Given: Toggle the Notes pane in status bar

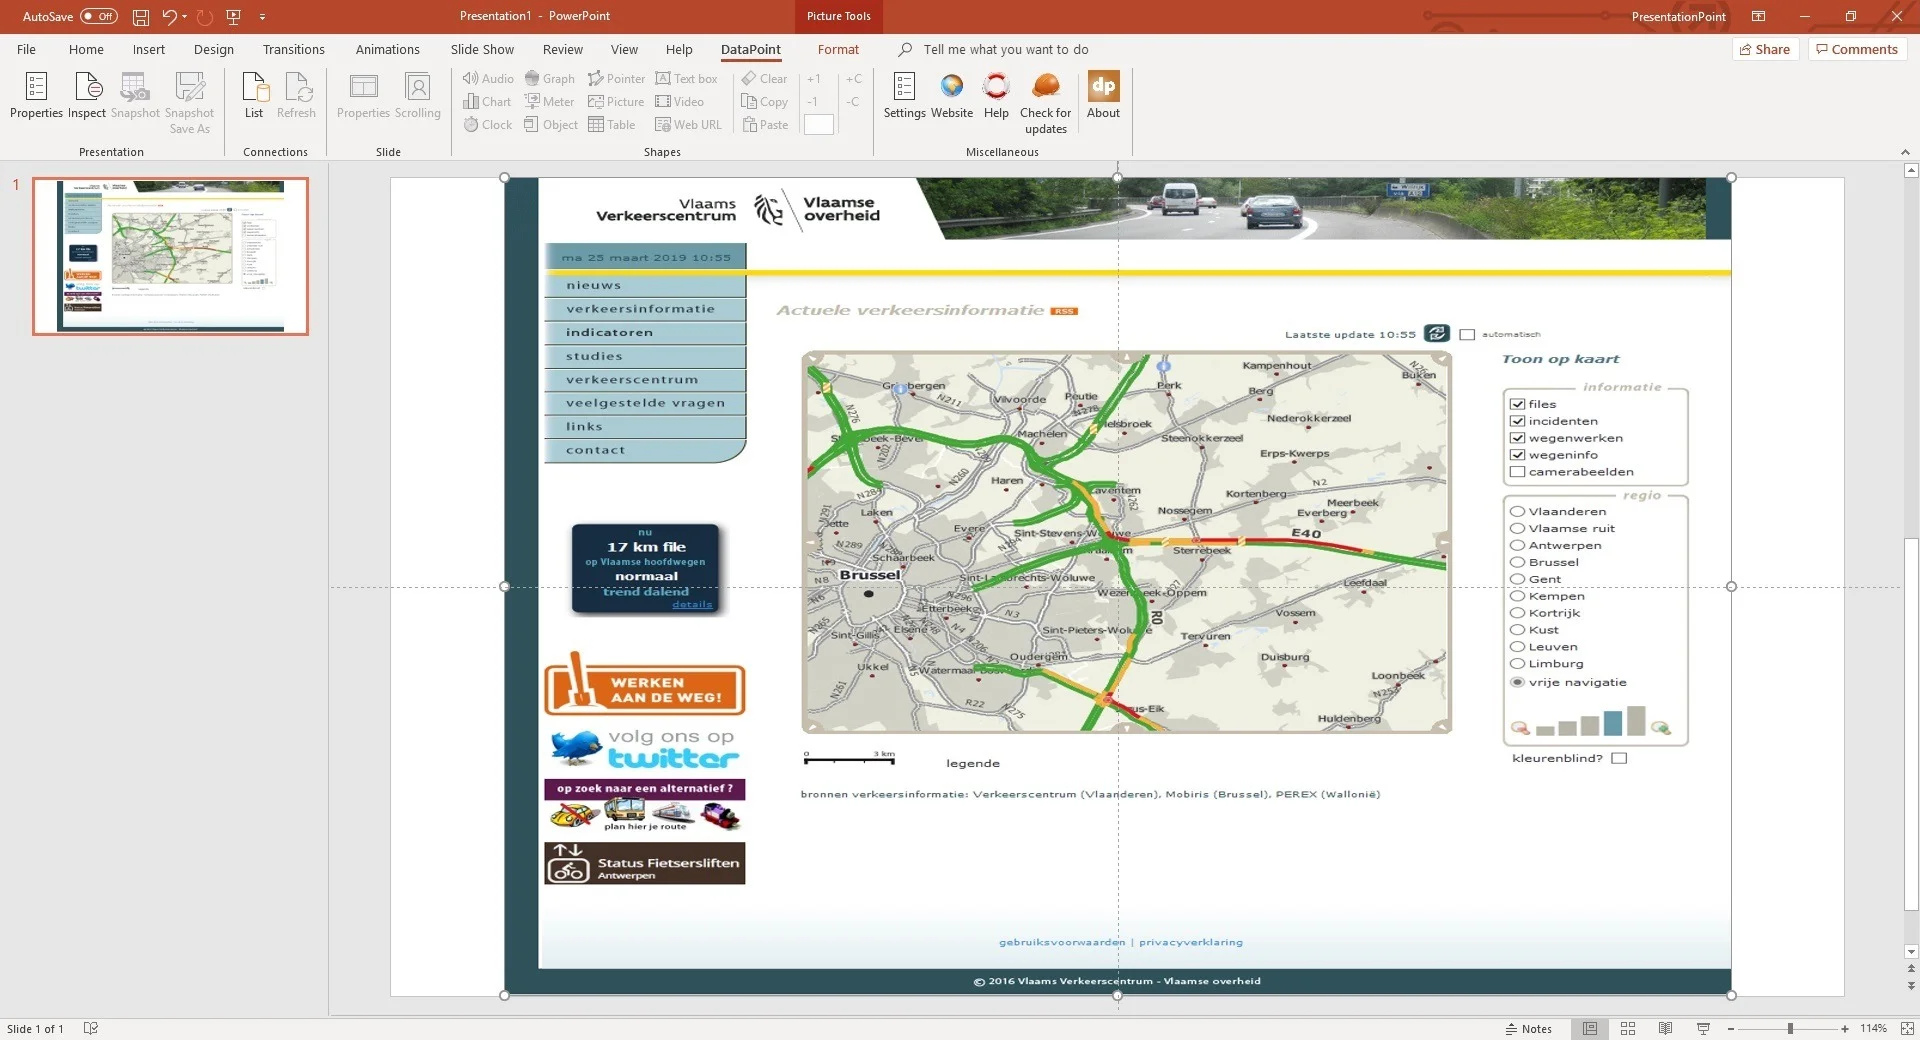Looking at the screenshot, I should pos(1529,1028).
